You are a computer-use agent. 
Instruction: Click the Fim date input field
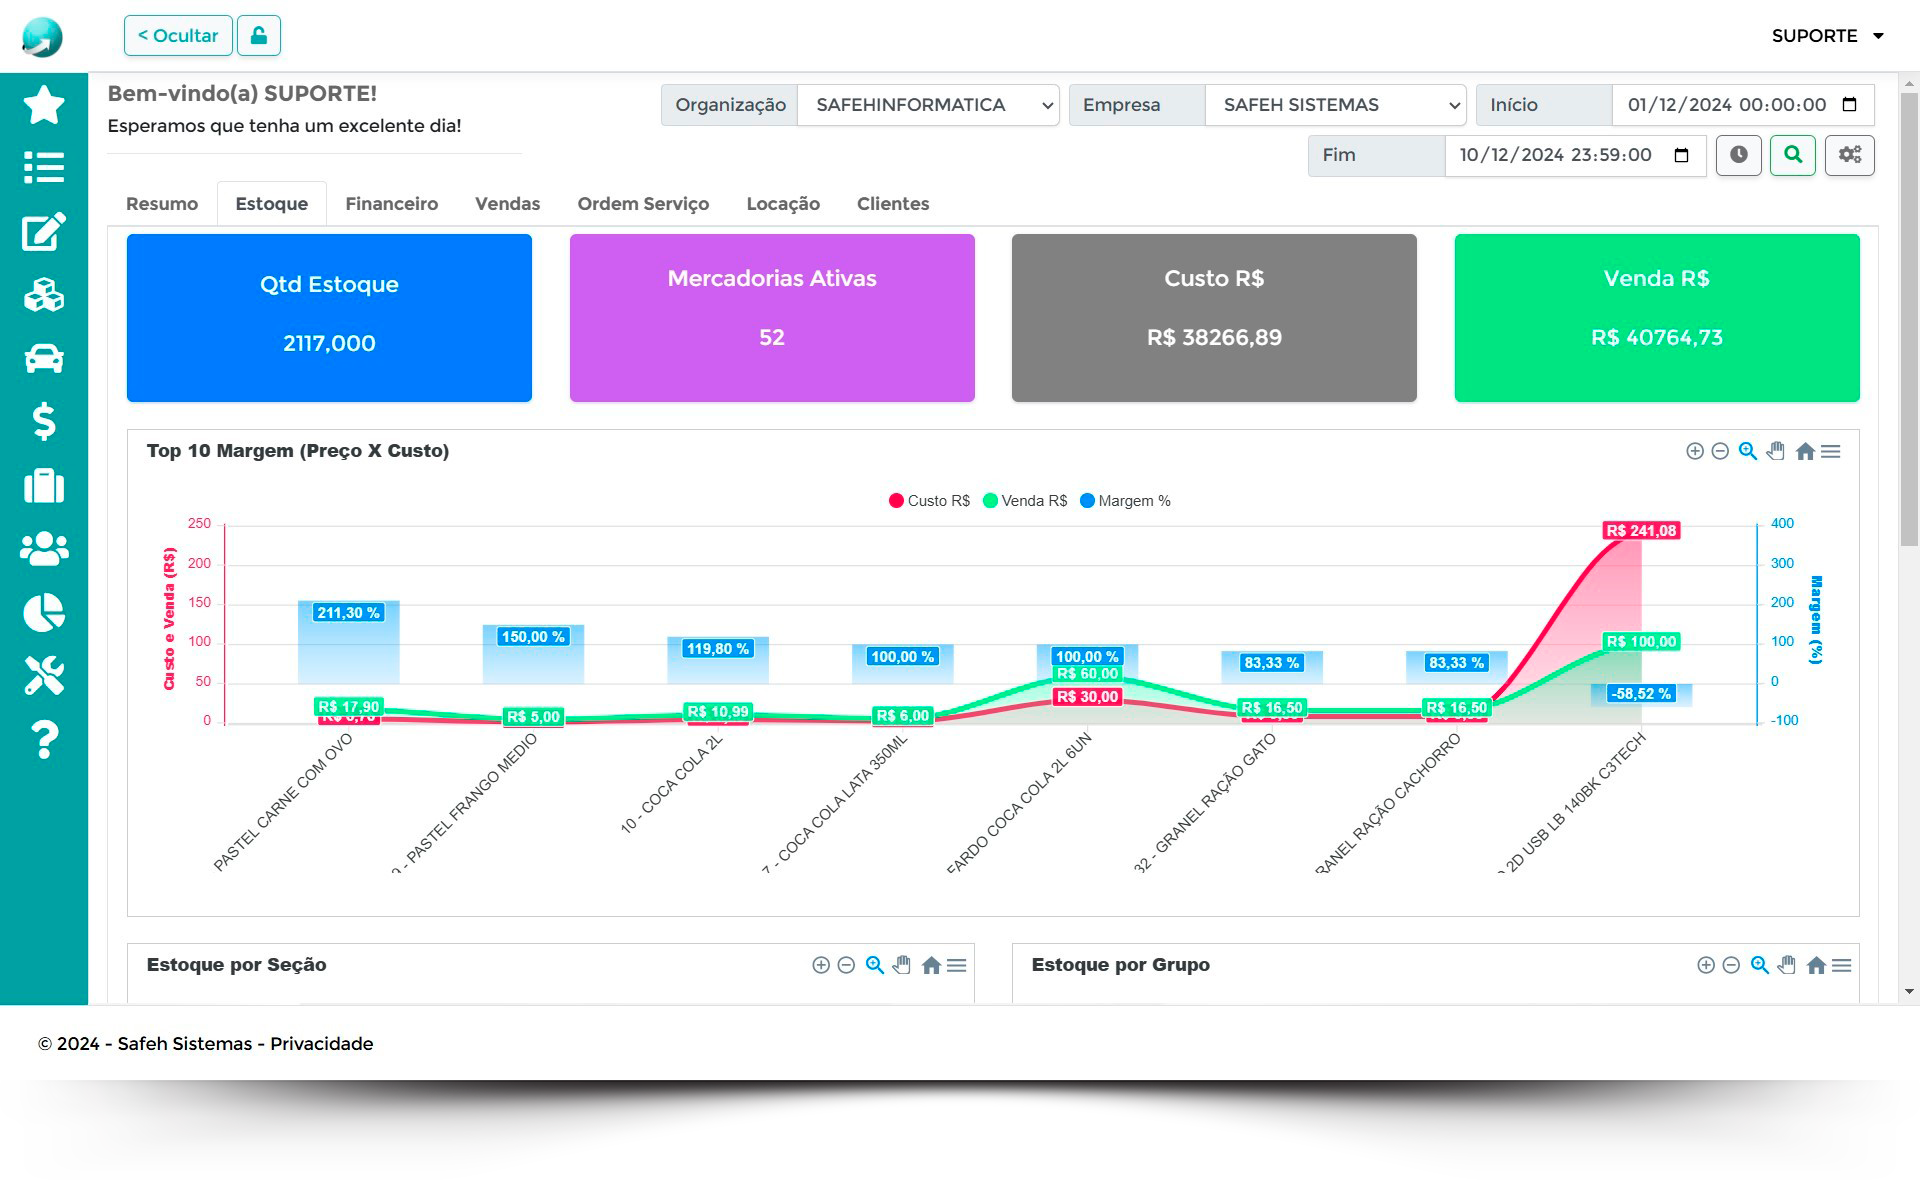[1575, 155]
